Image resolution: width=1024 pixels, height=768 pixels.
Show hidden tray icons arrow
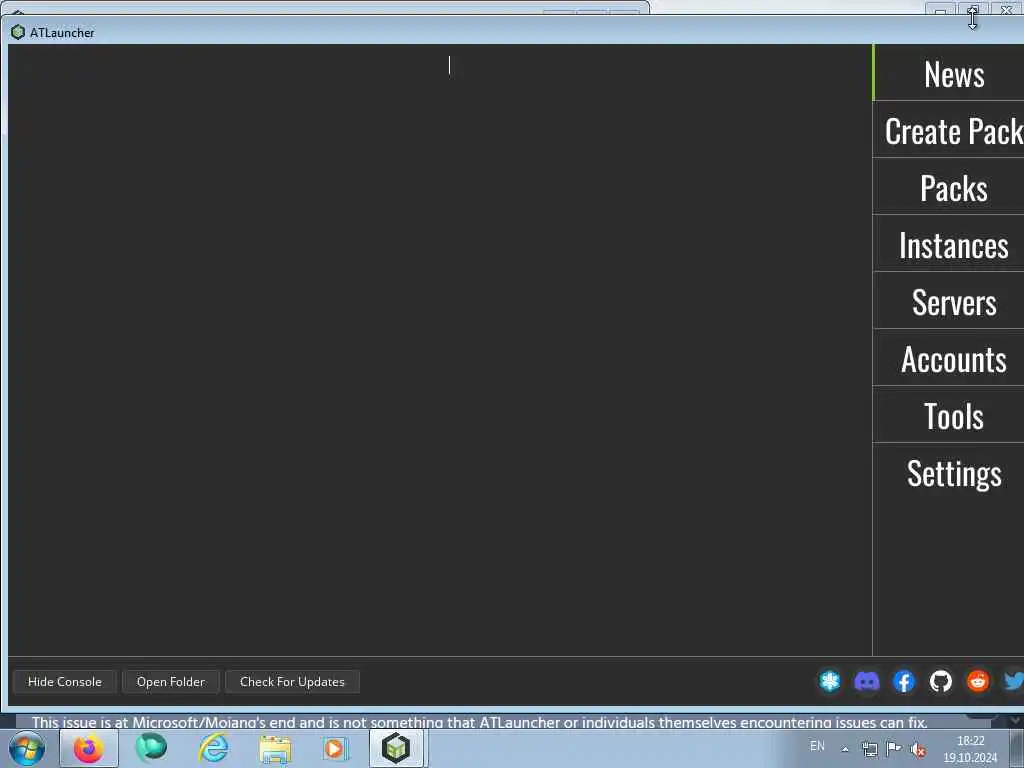coord(845,749)
